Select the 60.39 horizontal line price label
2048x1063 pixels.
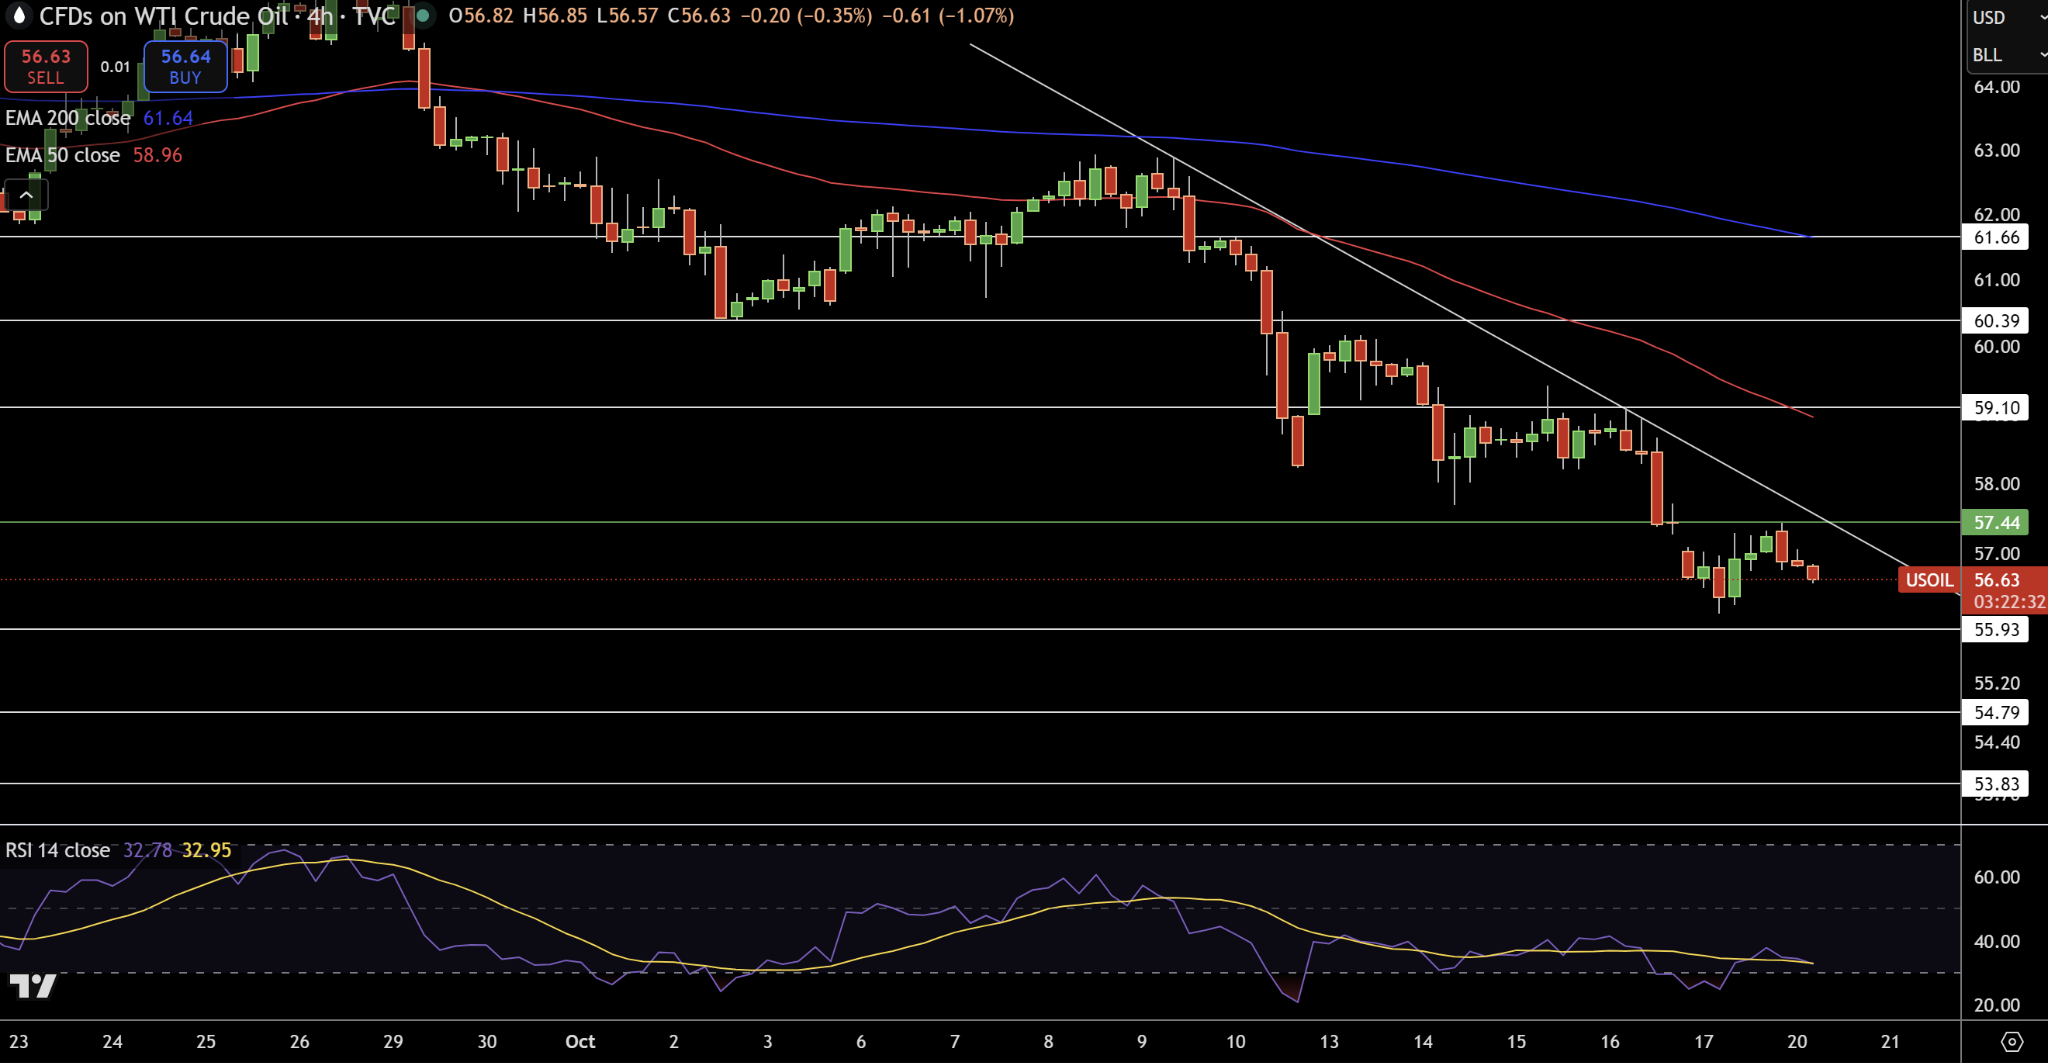coord(1996,321)
